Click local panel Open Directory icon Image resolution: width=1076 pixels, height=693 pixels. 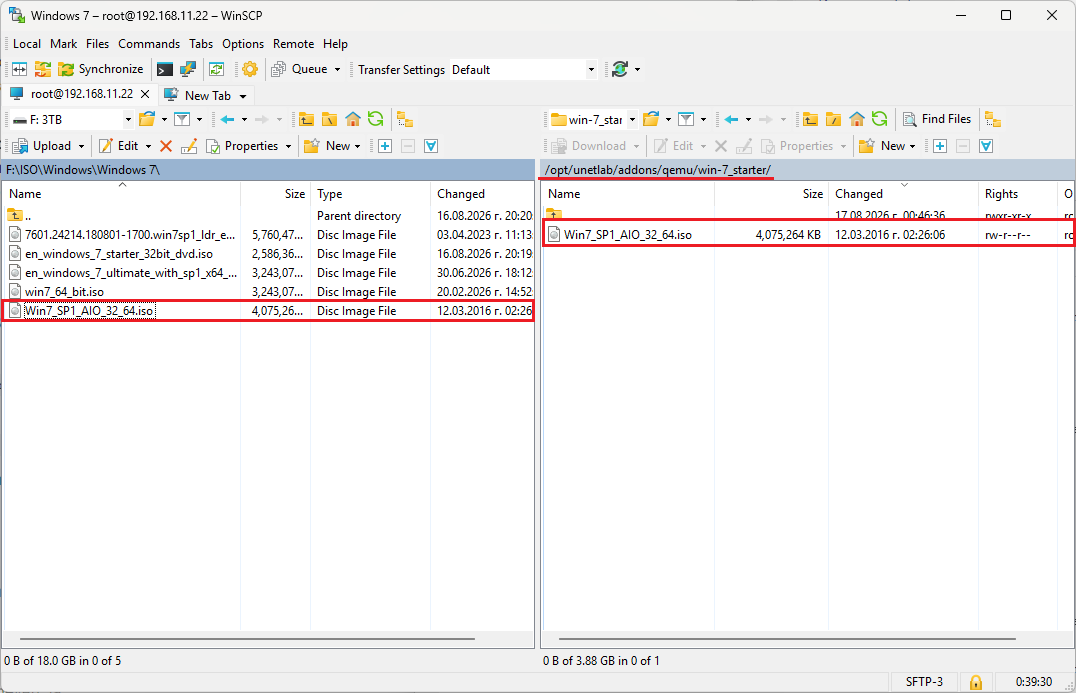pyautogui.click(x=147, y=119)
